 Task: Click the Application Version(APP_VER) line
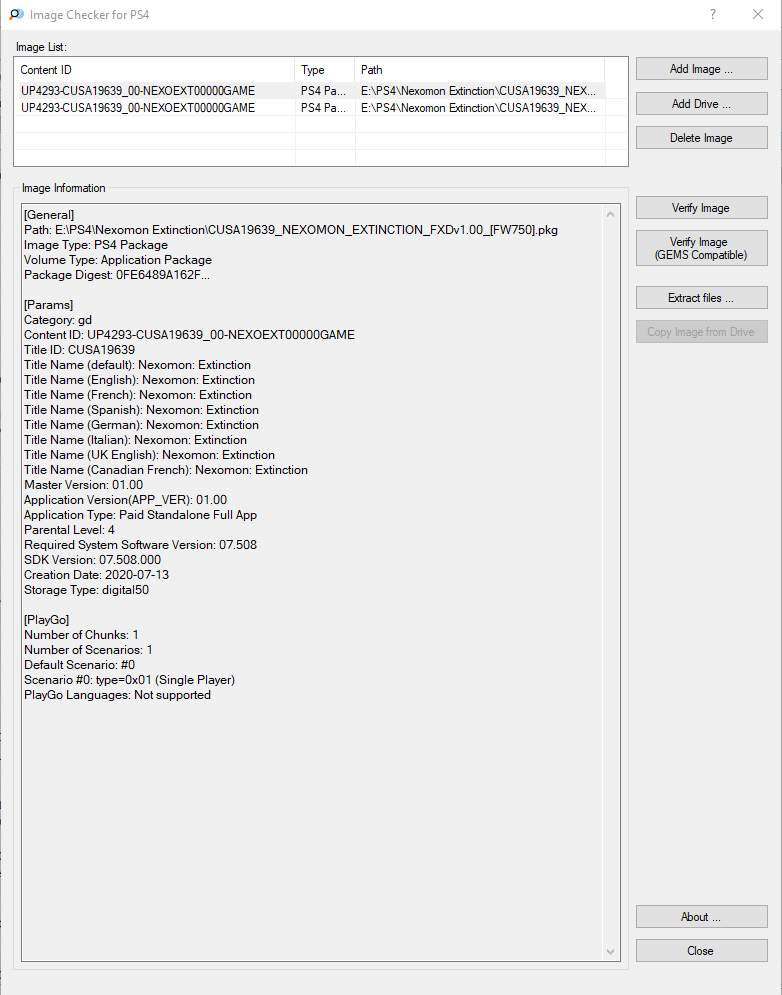click(125, 499)
